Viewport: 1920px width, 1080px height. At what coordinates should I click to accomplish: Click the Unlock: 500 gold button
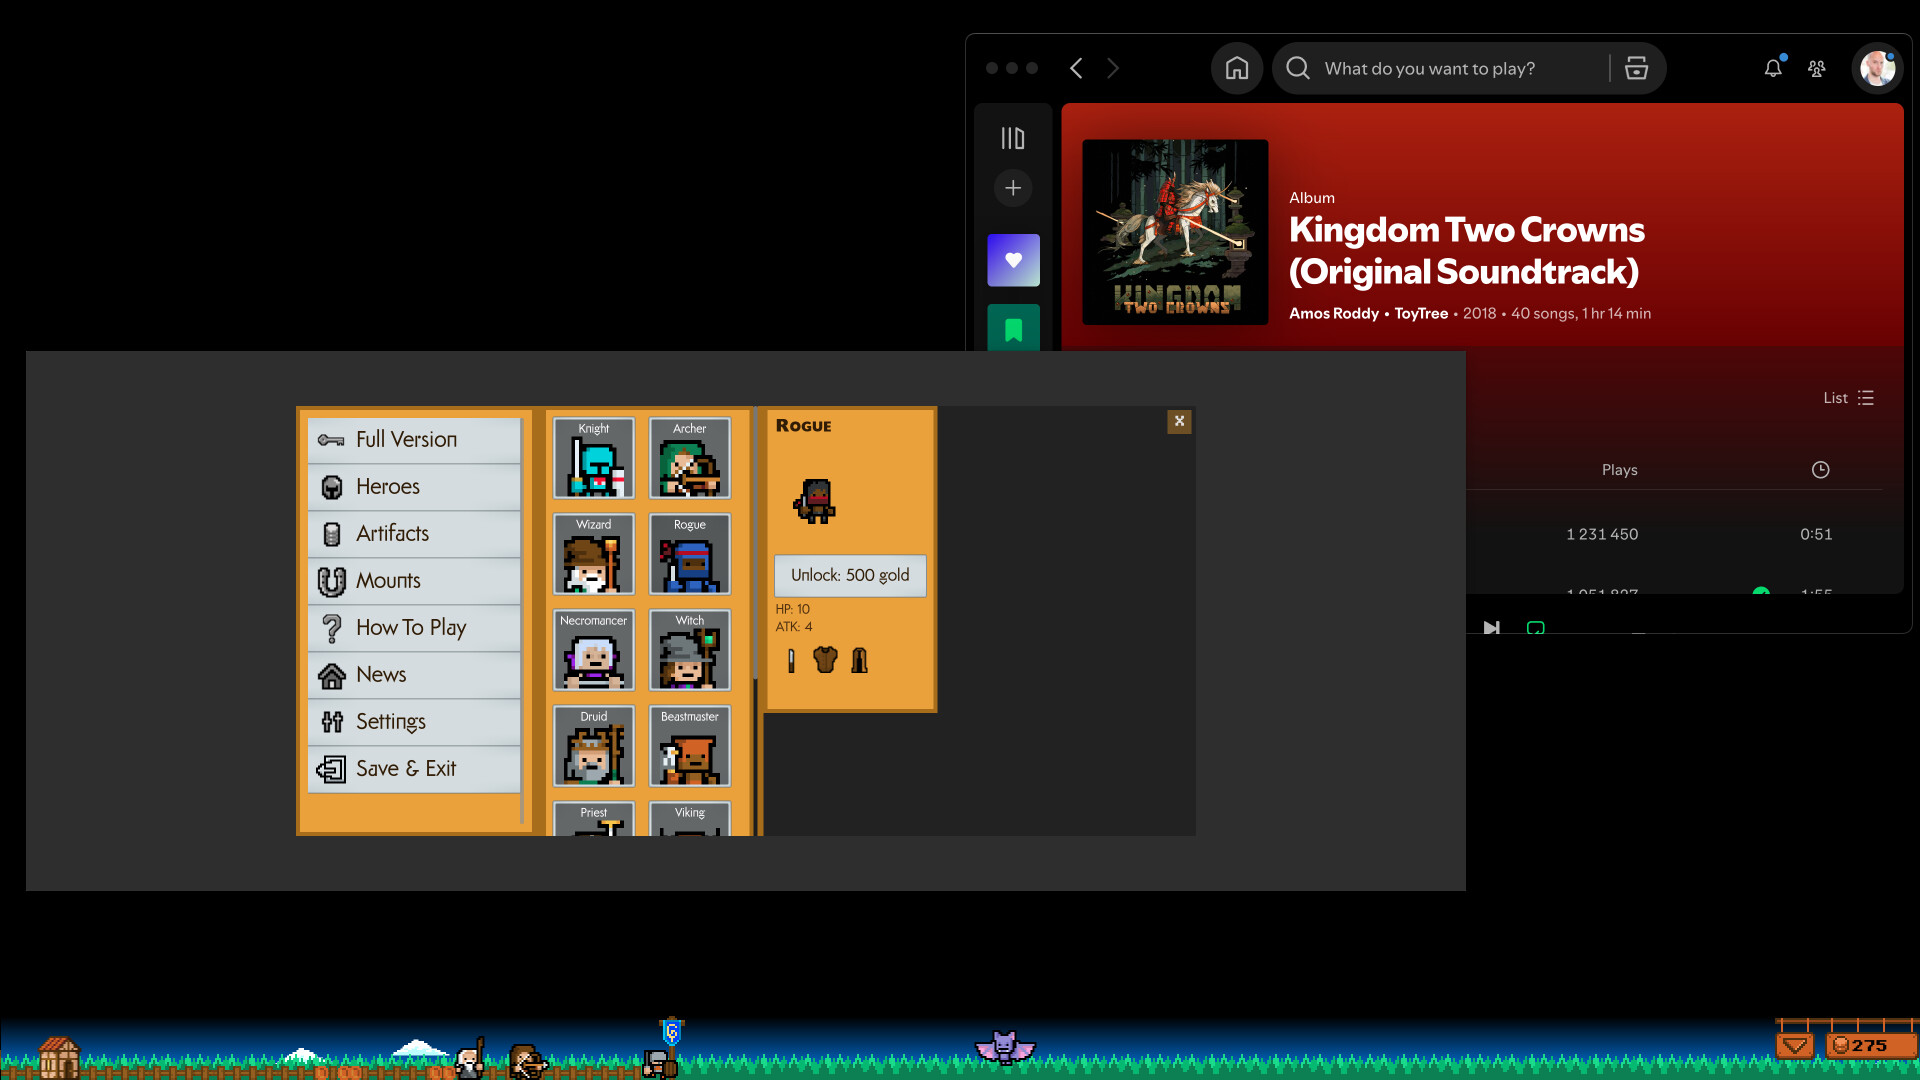[849, 576]
